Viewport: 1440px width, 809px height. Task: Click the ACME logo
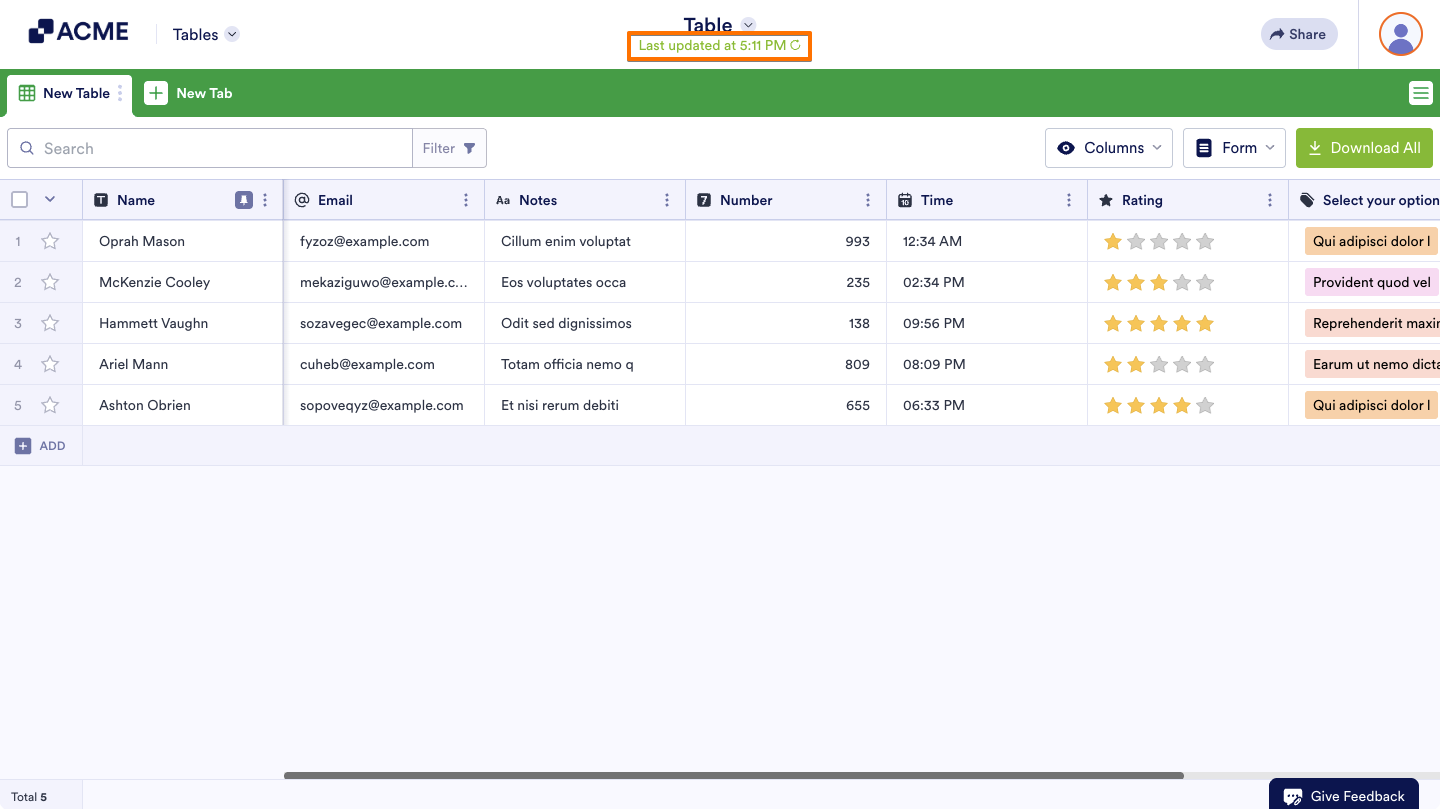point(78,32)
